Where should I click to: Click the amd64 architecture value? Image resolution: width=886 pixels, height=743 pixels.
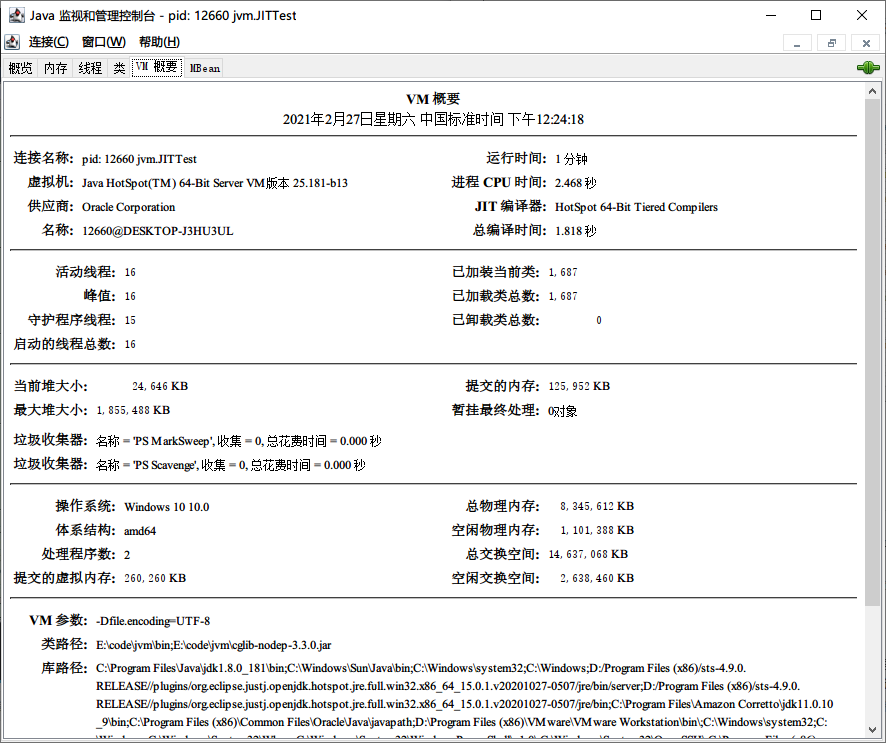pyautogui.click(x=140, y=531)
